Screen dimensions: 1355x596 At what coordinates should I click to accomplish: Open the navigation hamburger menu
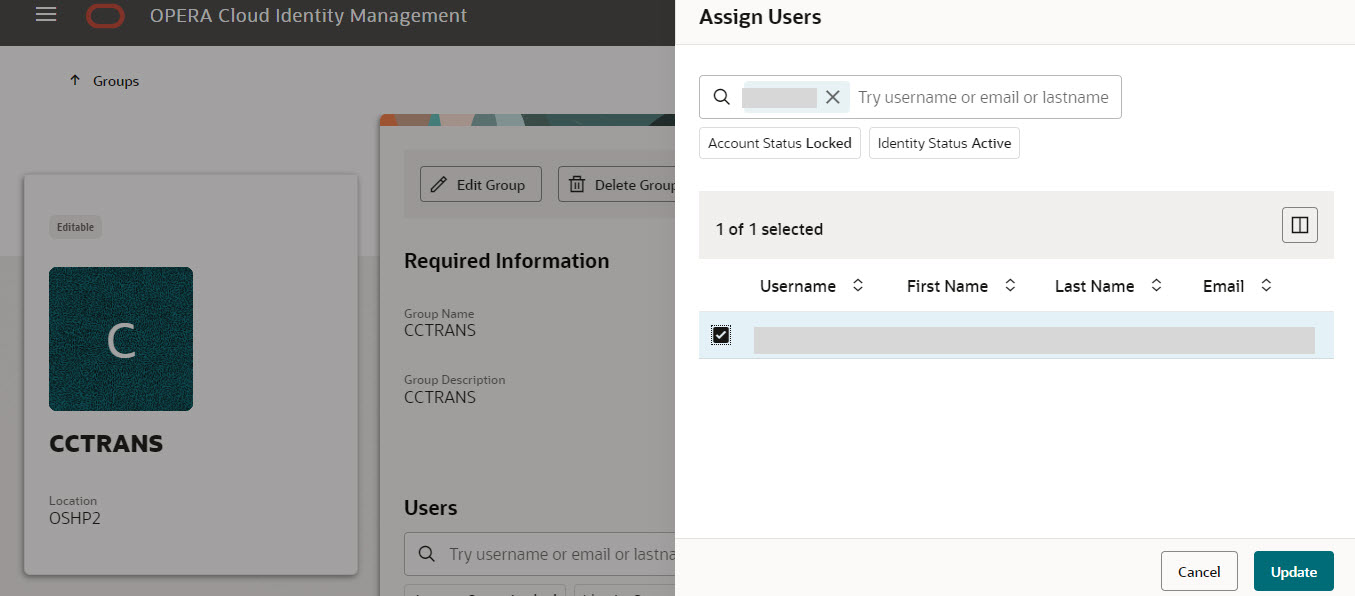pos(43,15)
